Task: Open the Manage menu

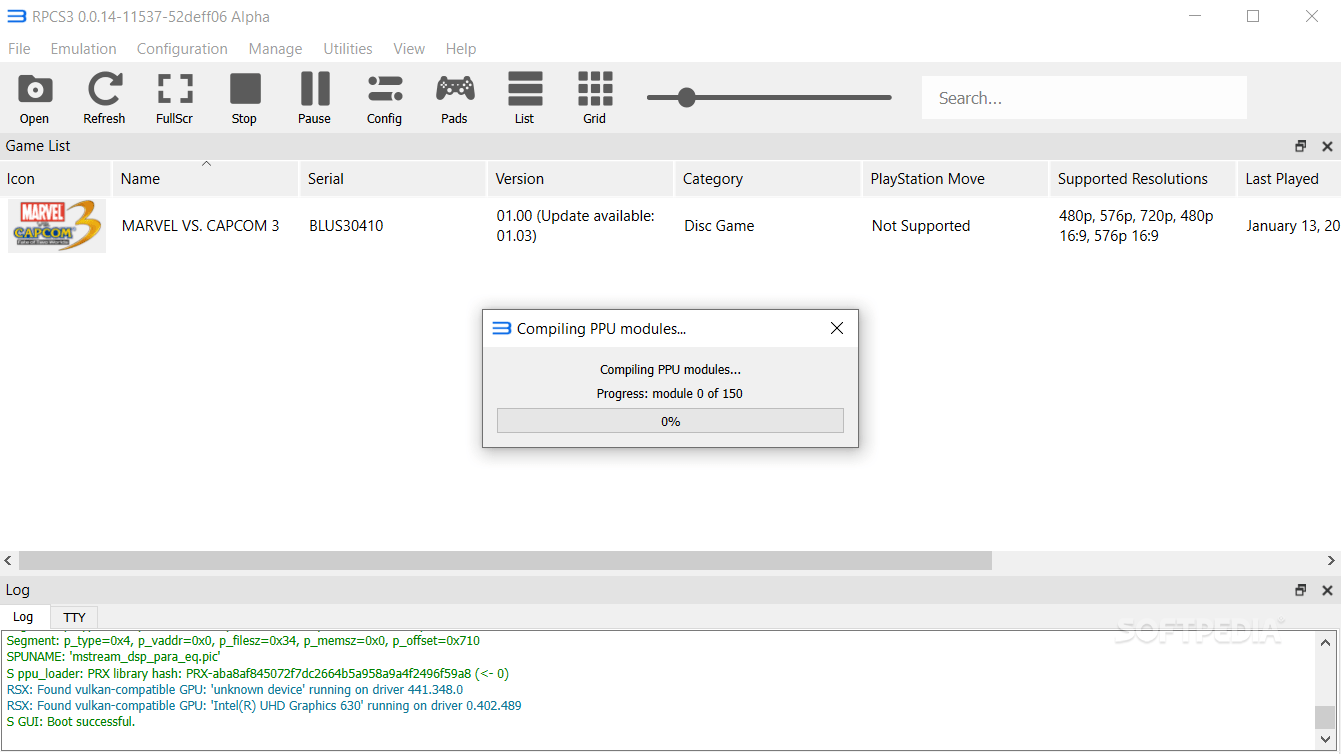Action: click(275, 48)
